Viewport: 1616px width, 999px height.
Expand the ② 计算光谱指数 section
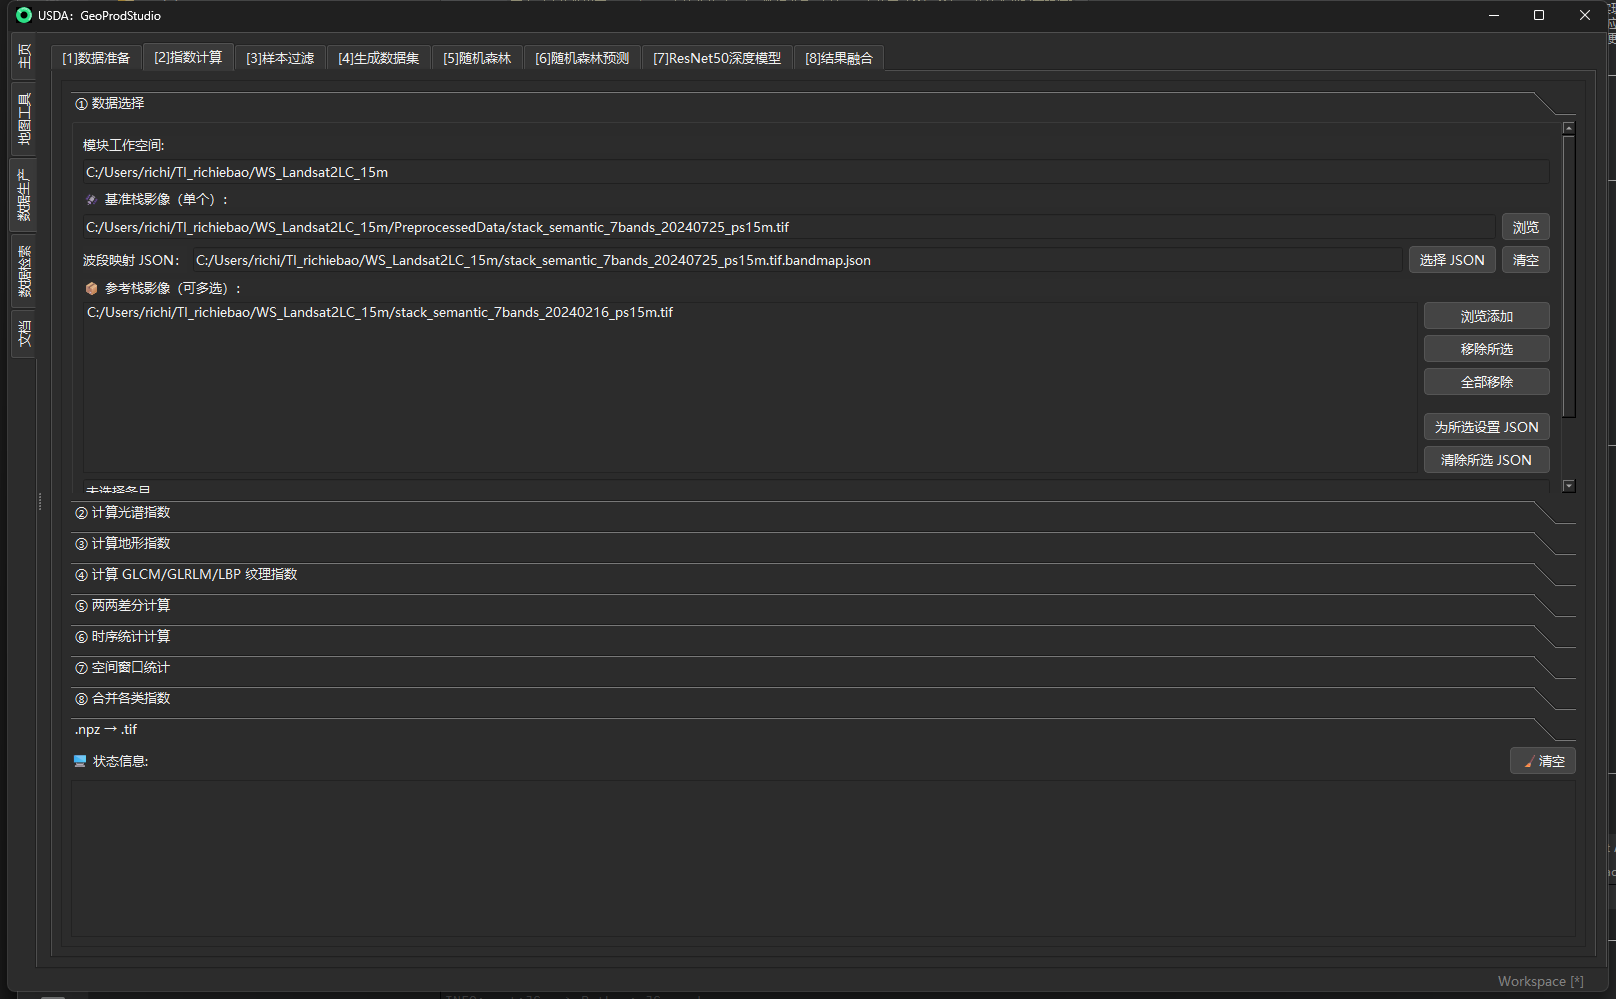point(131,513)
